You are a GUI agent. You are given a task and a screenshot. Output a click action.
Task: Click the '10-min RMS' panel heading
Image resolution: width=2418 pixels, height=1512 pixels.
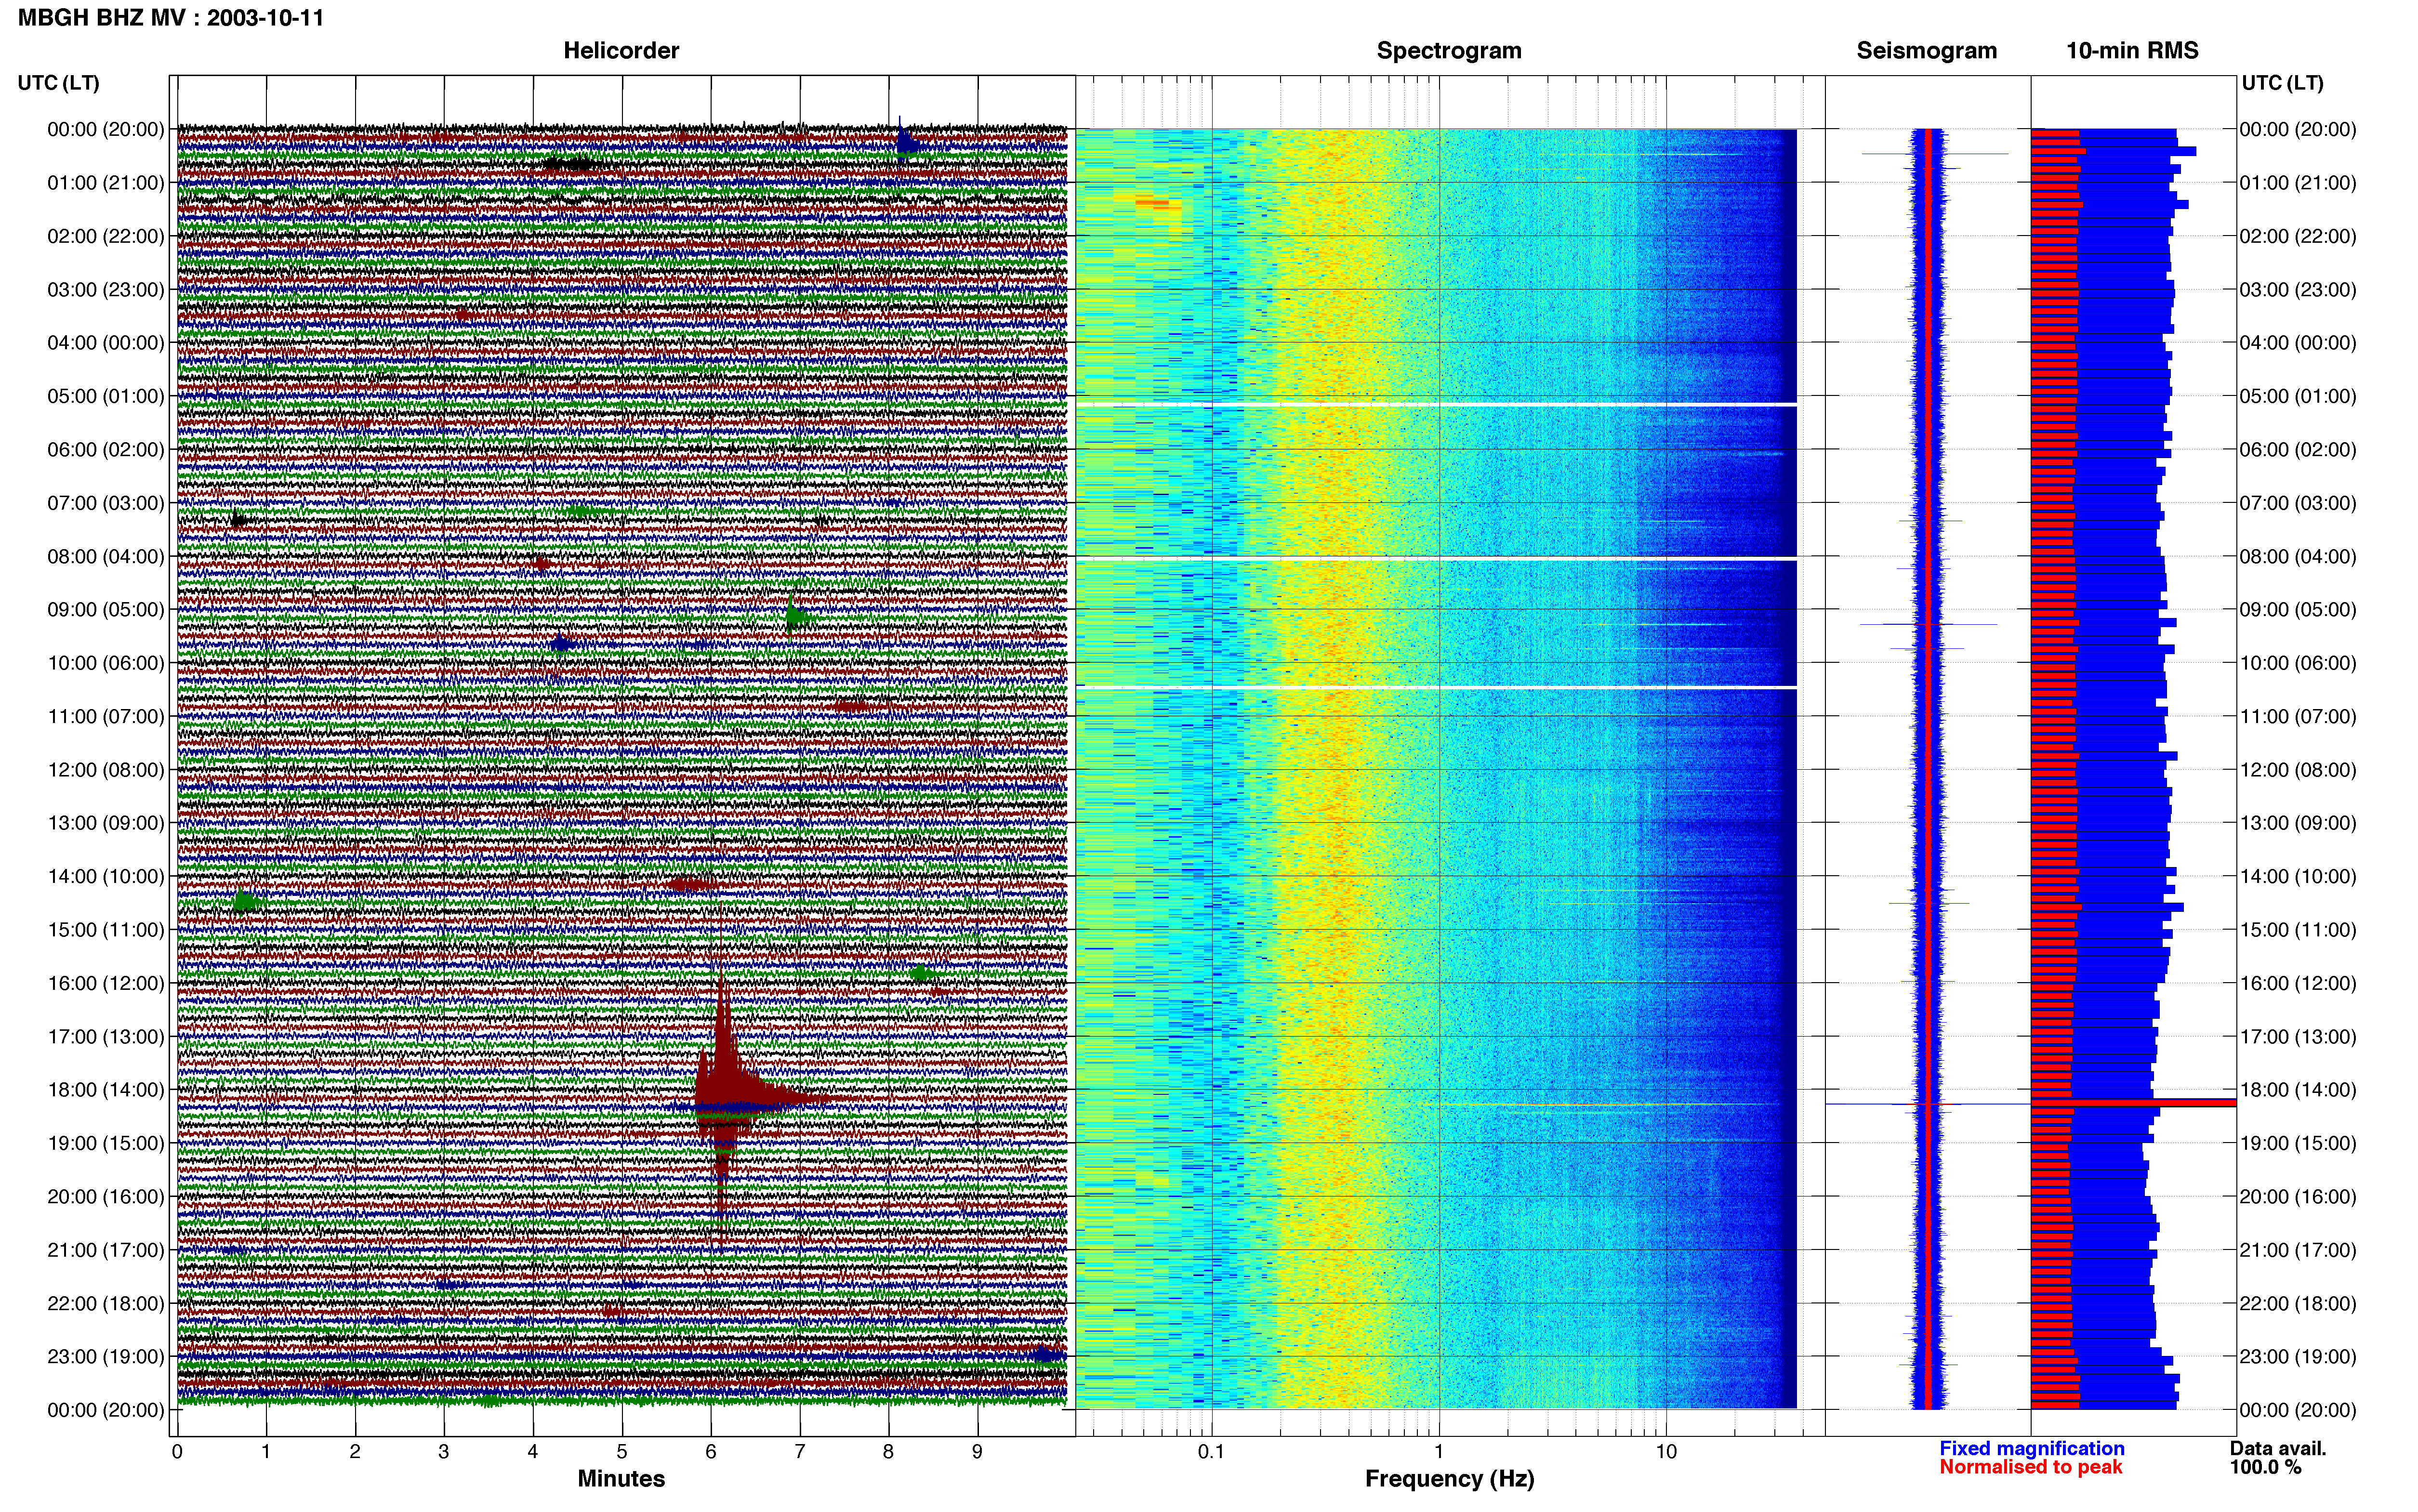[x=2132, y=51]
